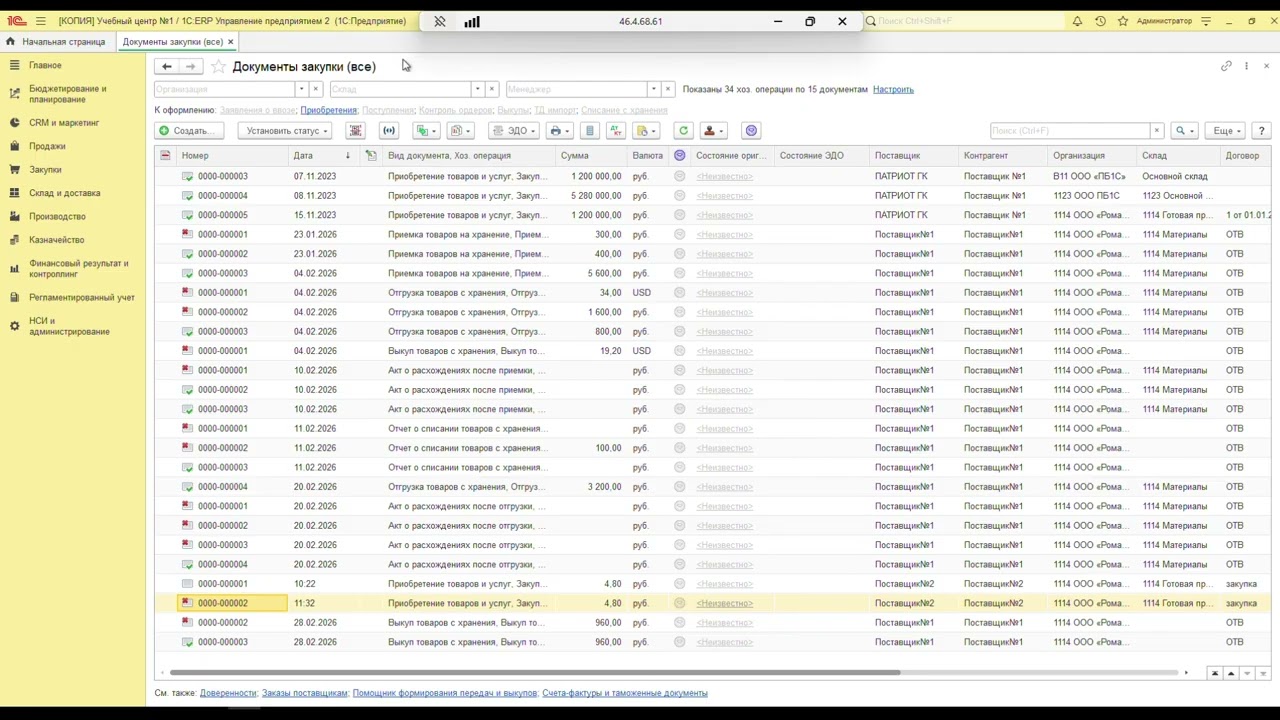Sort by the Сумма column header
Screen dimensions: 1280x720
click(x=590, y=156)
